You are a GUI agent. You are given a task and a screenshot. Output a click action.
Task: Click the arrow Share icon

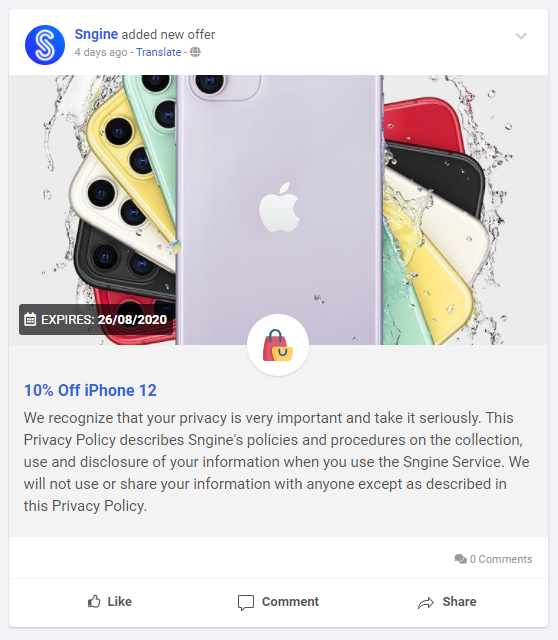426,602
